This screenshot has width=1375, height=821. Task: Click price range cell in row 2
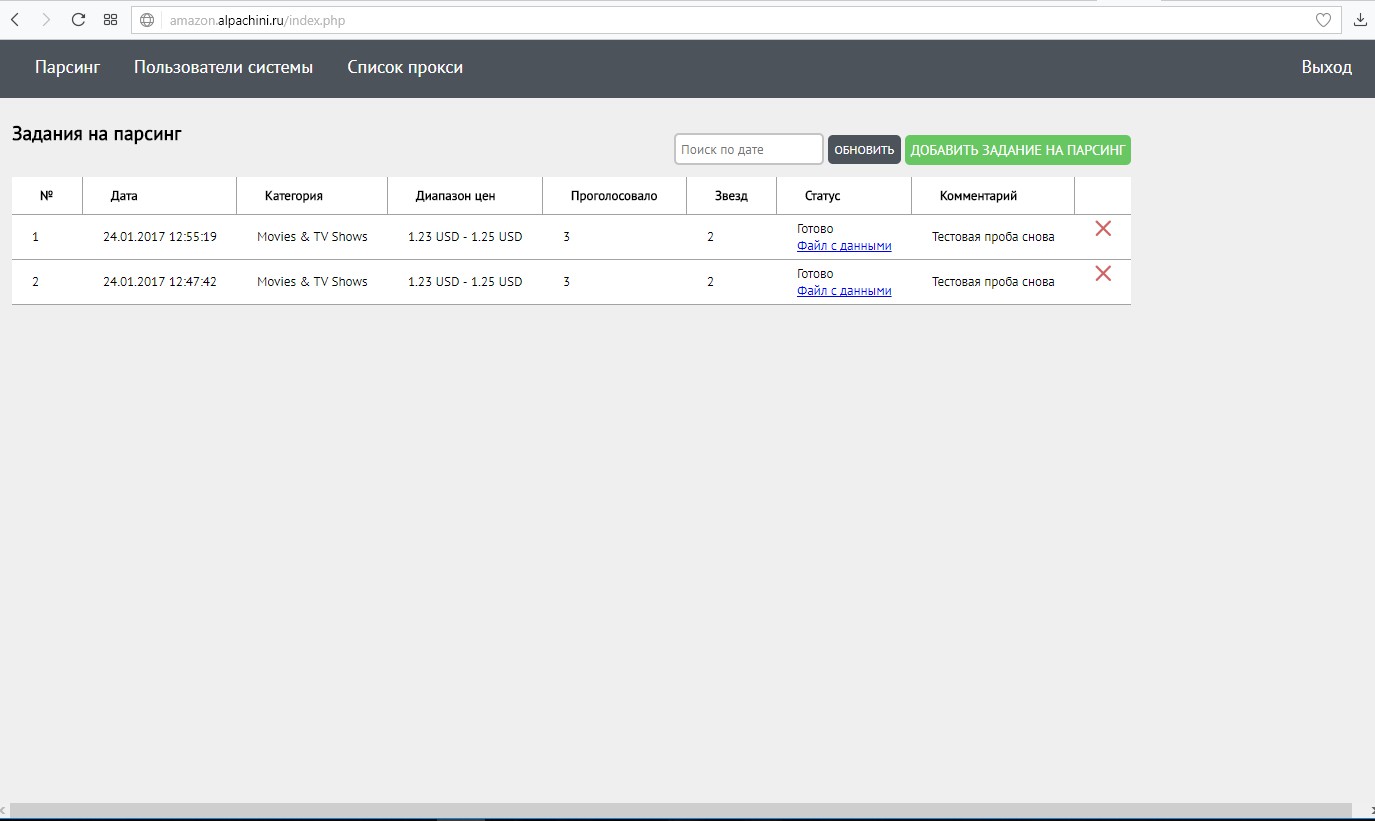pos(465,282)
